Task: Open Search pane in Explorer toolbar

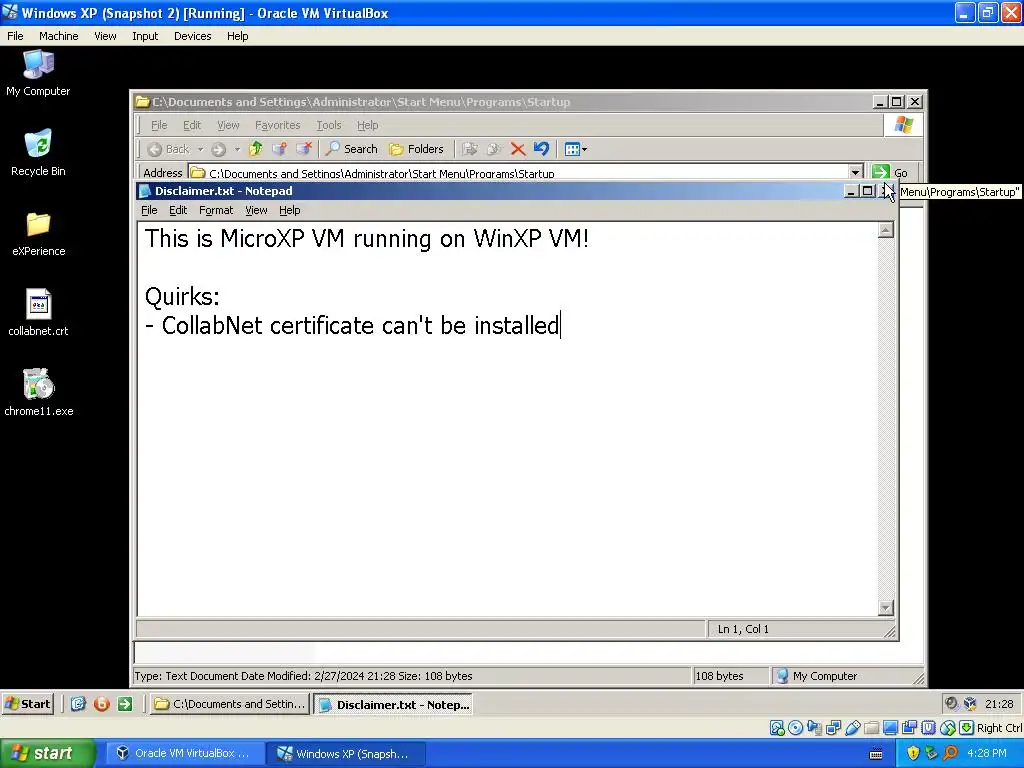Action: [x=352, y=149]
